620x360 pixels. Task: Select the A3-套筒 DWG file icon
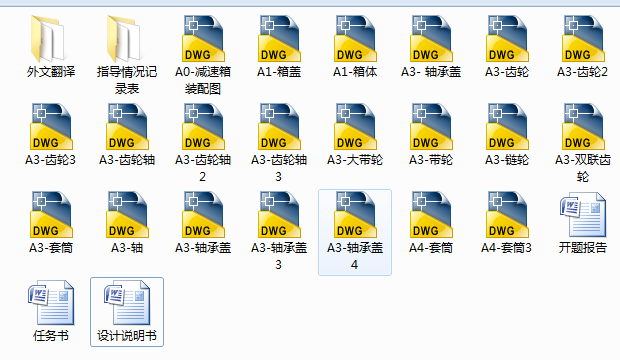click(x=51, y=214)
